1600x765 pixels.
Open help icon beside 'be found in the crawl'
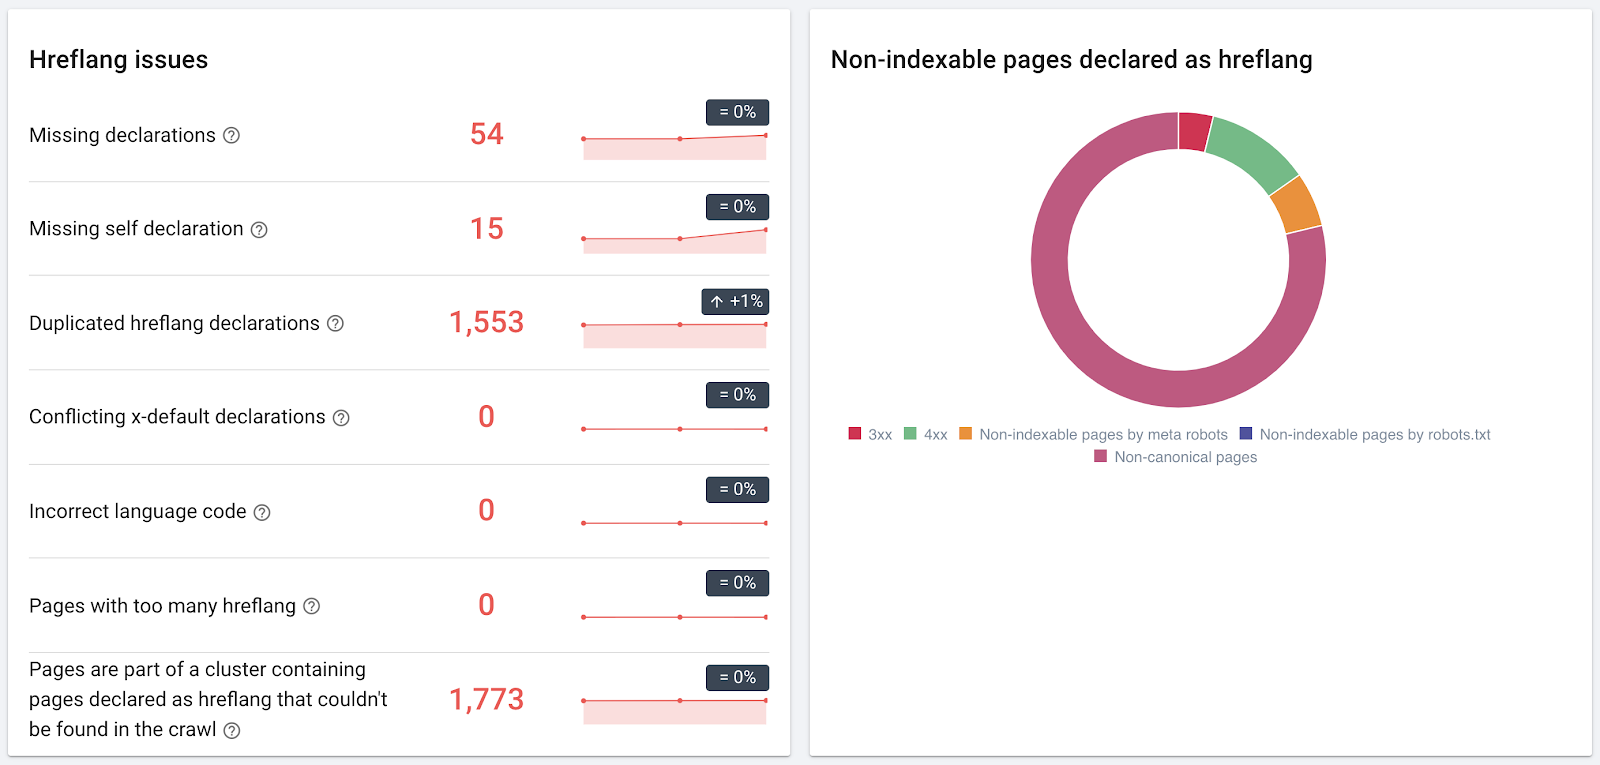pyautogui.click(x=231, y=731)
